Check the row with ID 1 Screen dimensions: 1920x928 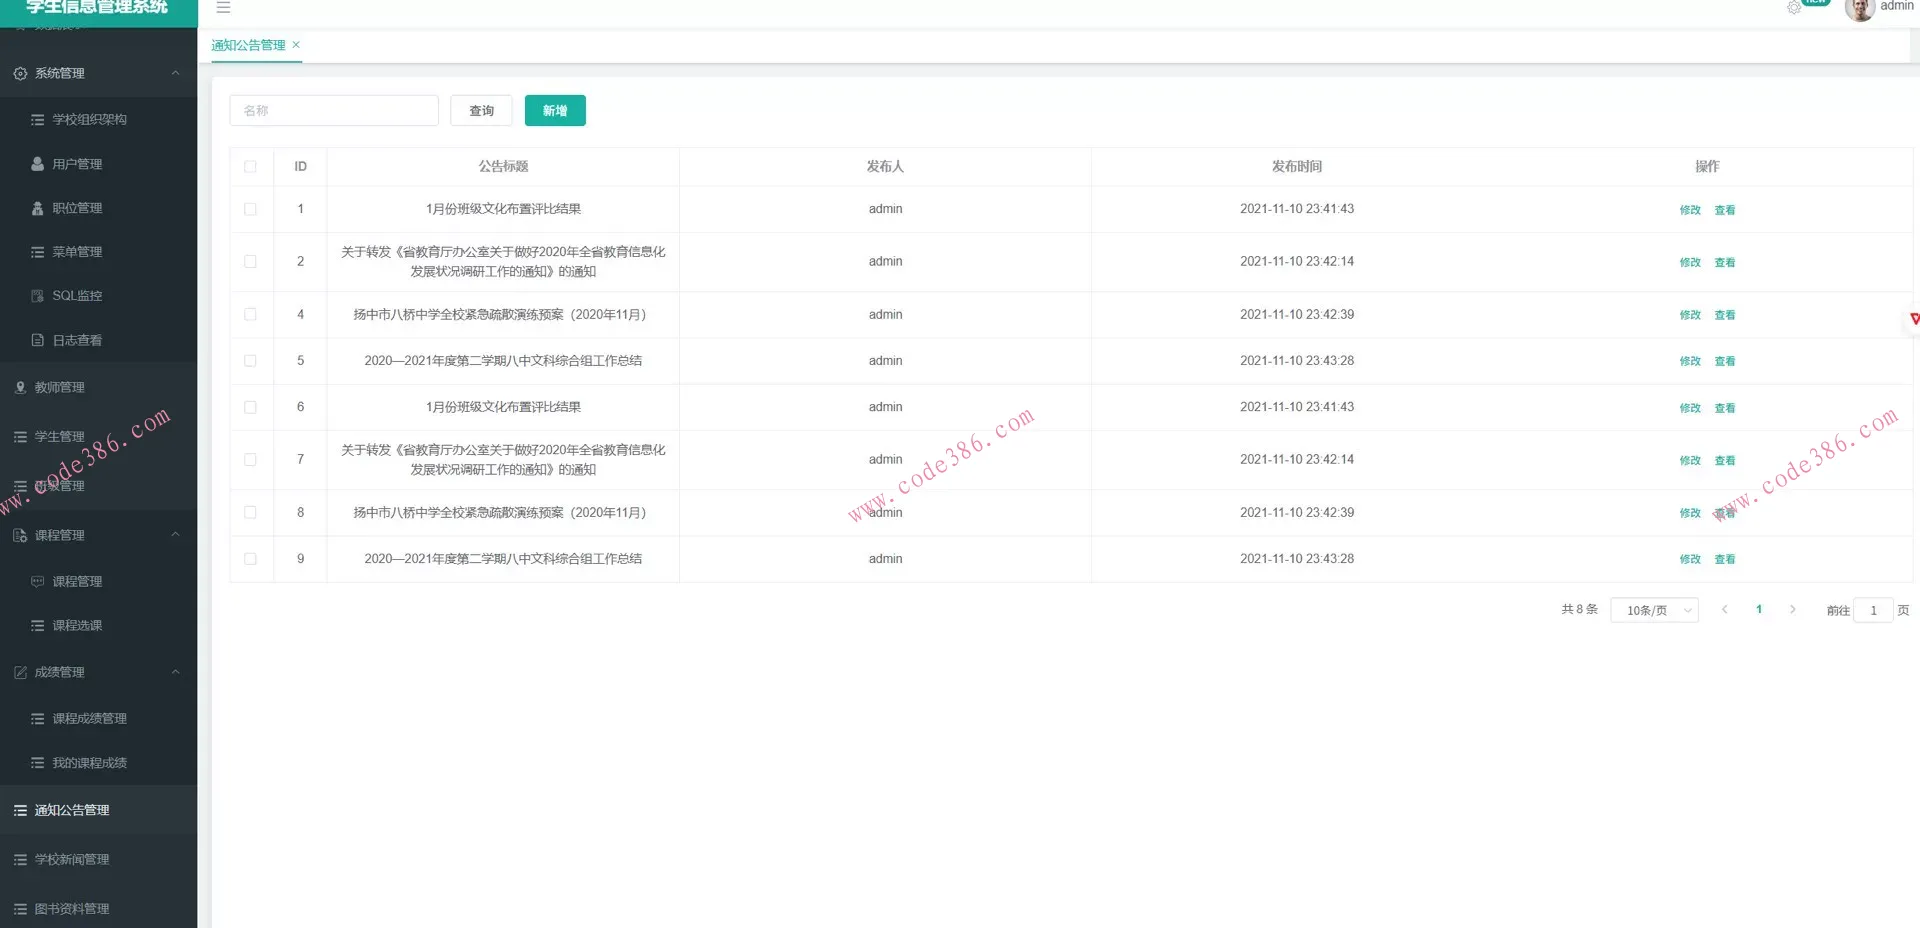250,210
